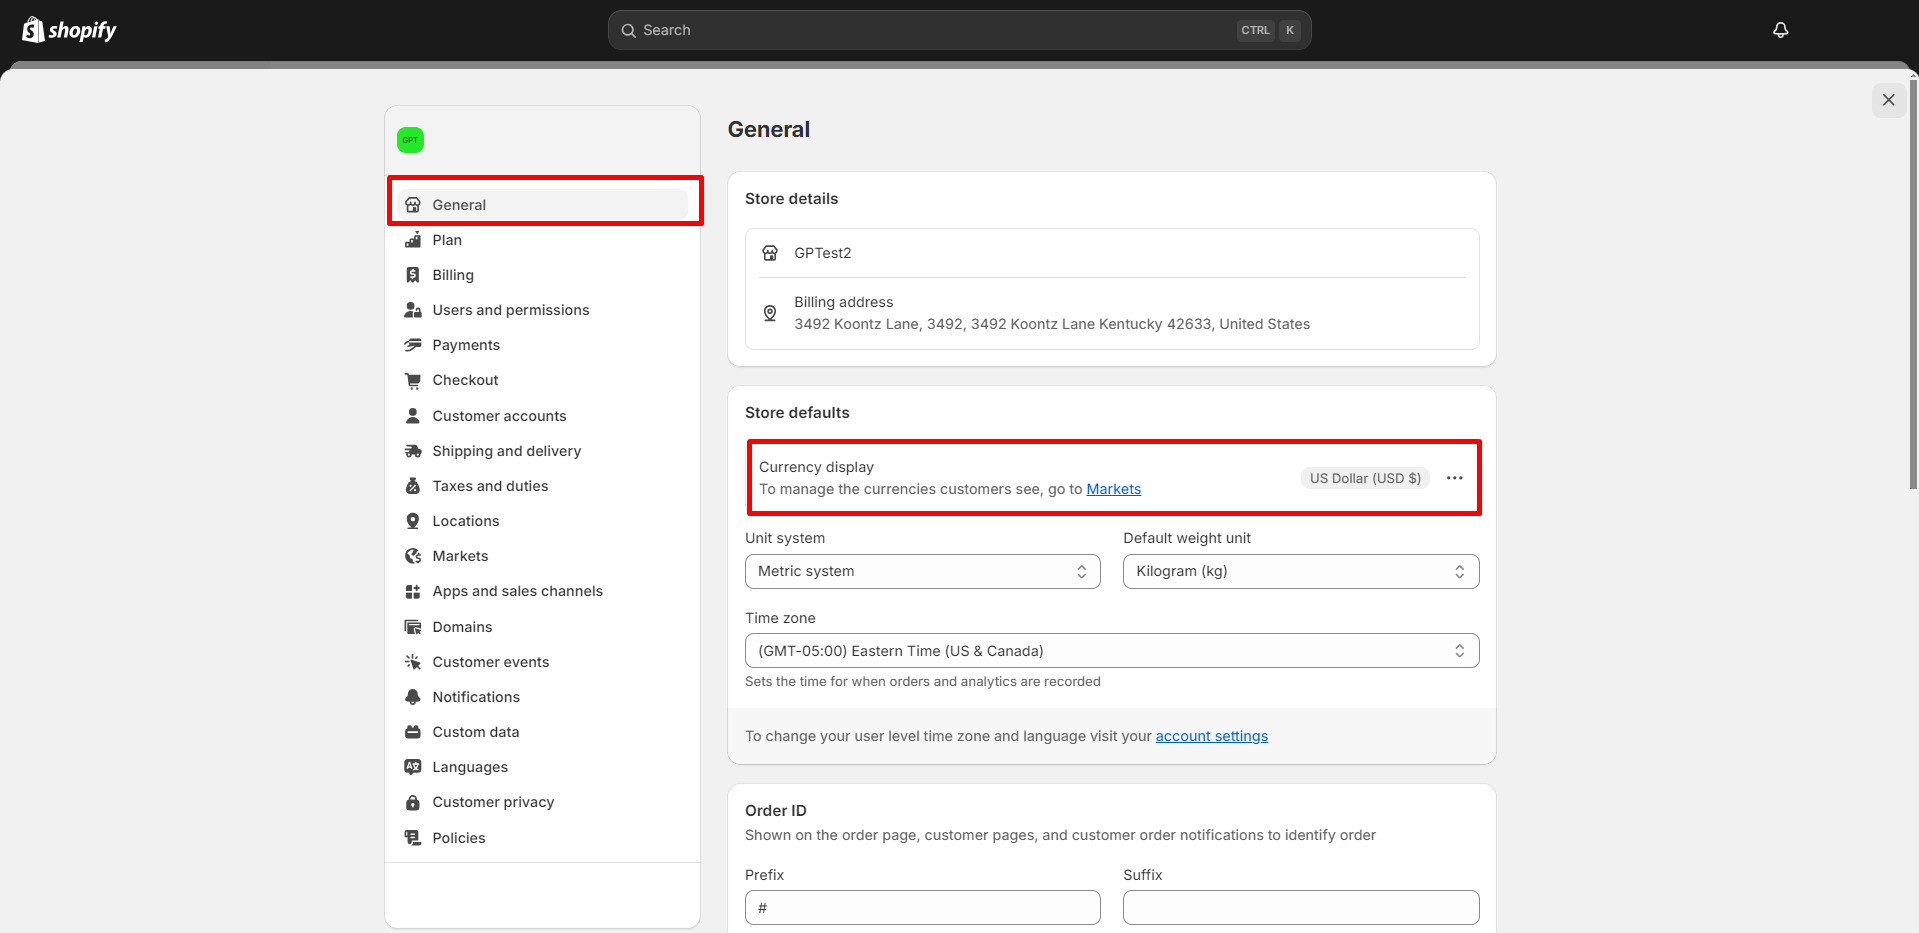Viewport: 1919px width, 933px height.
Task: Open currency display three-dot options menu
Action: pos(1454,478)
